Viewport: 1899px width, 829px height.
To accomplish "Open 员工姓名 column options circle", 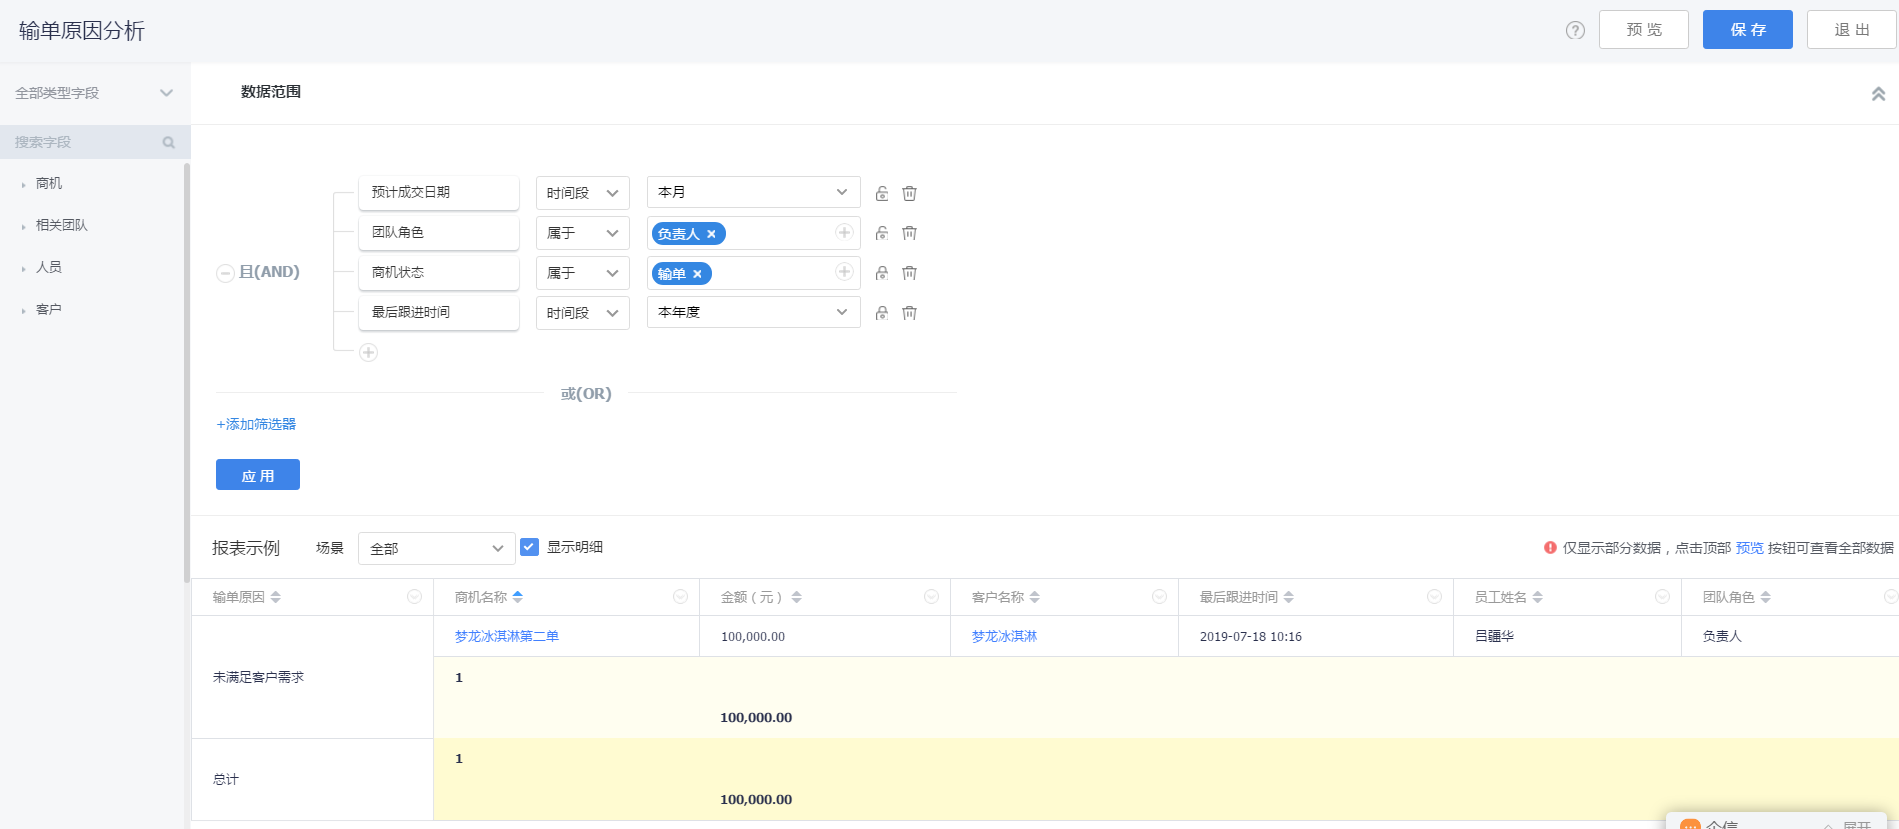I will [x=1662, y=597].
